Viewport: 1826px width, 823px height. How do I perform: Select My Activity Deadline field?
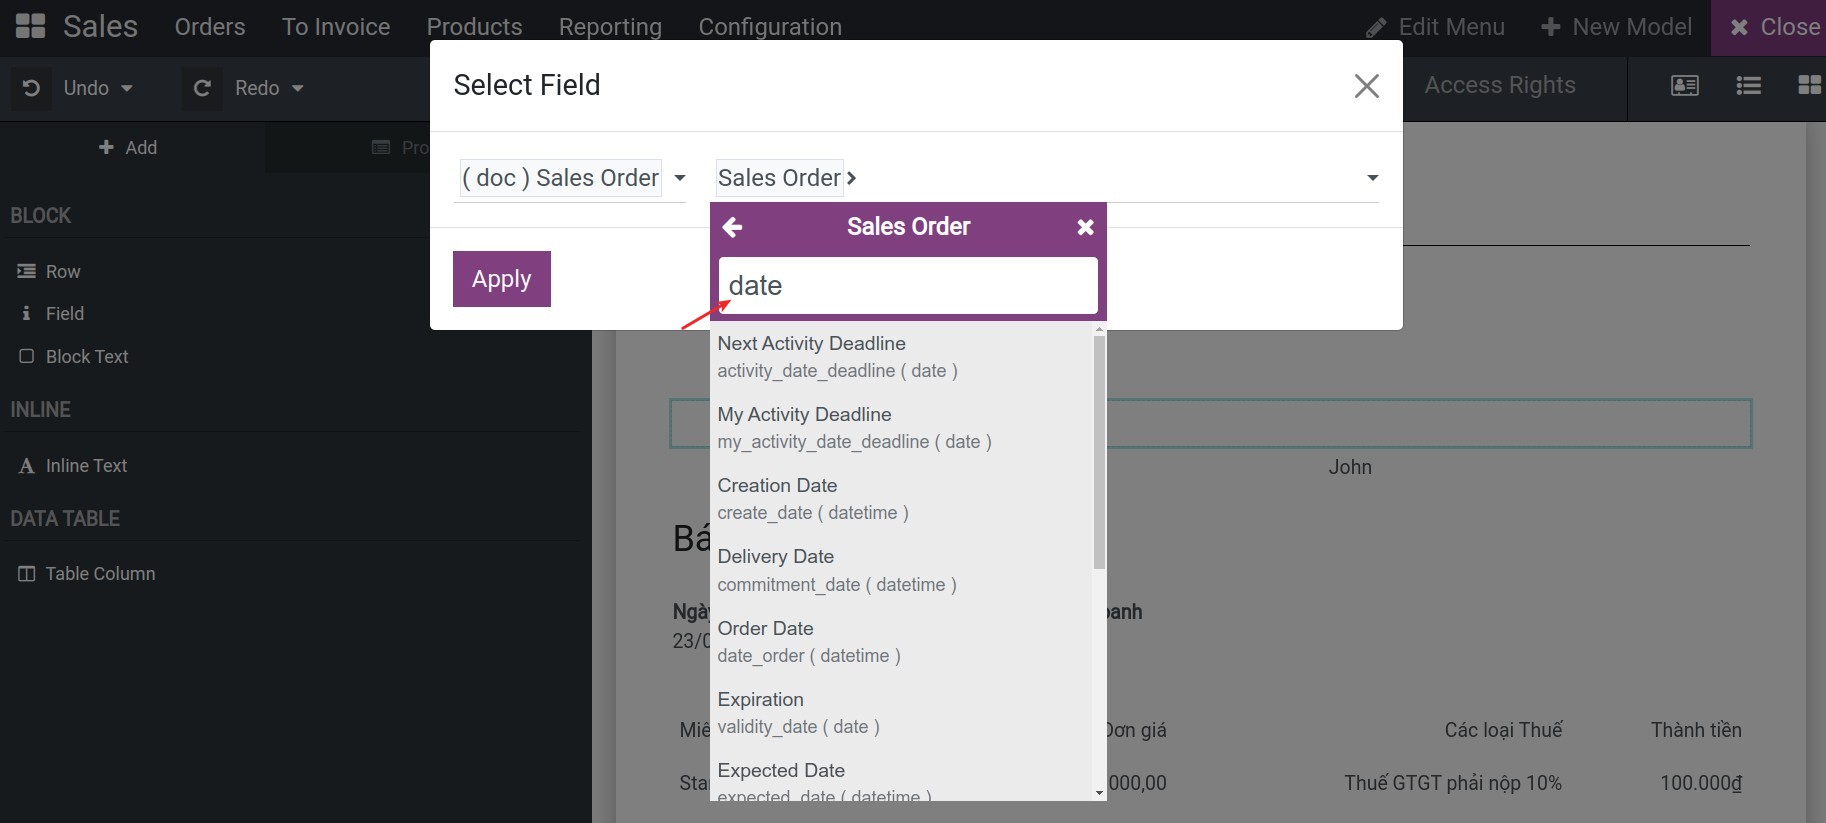901,428
